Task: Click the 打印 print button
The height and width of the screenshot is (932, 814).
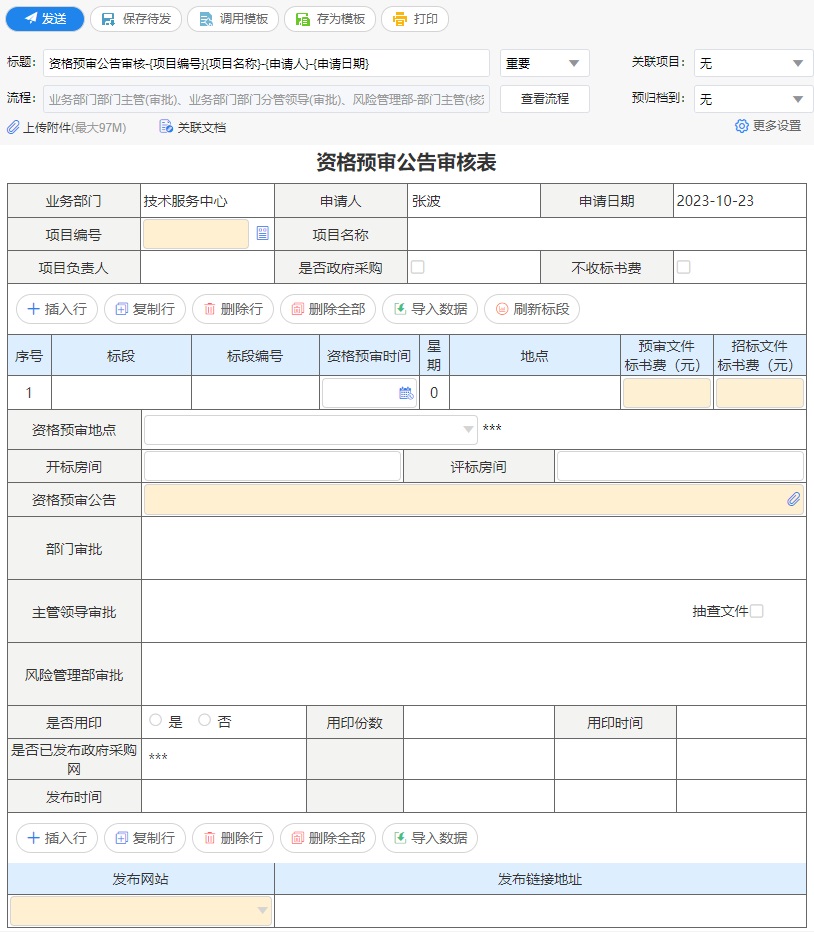Action: (x=415, y=19)
